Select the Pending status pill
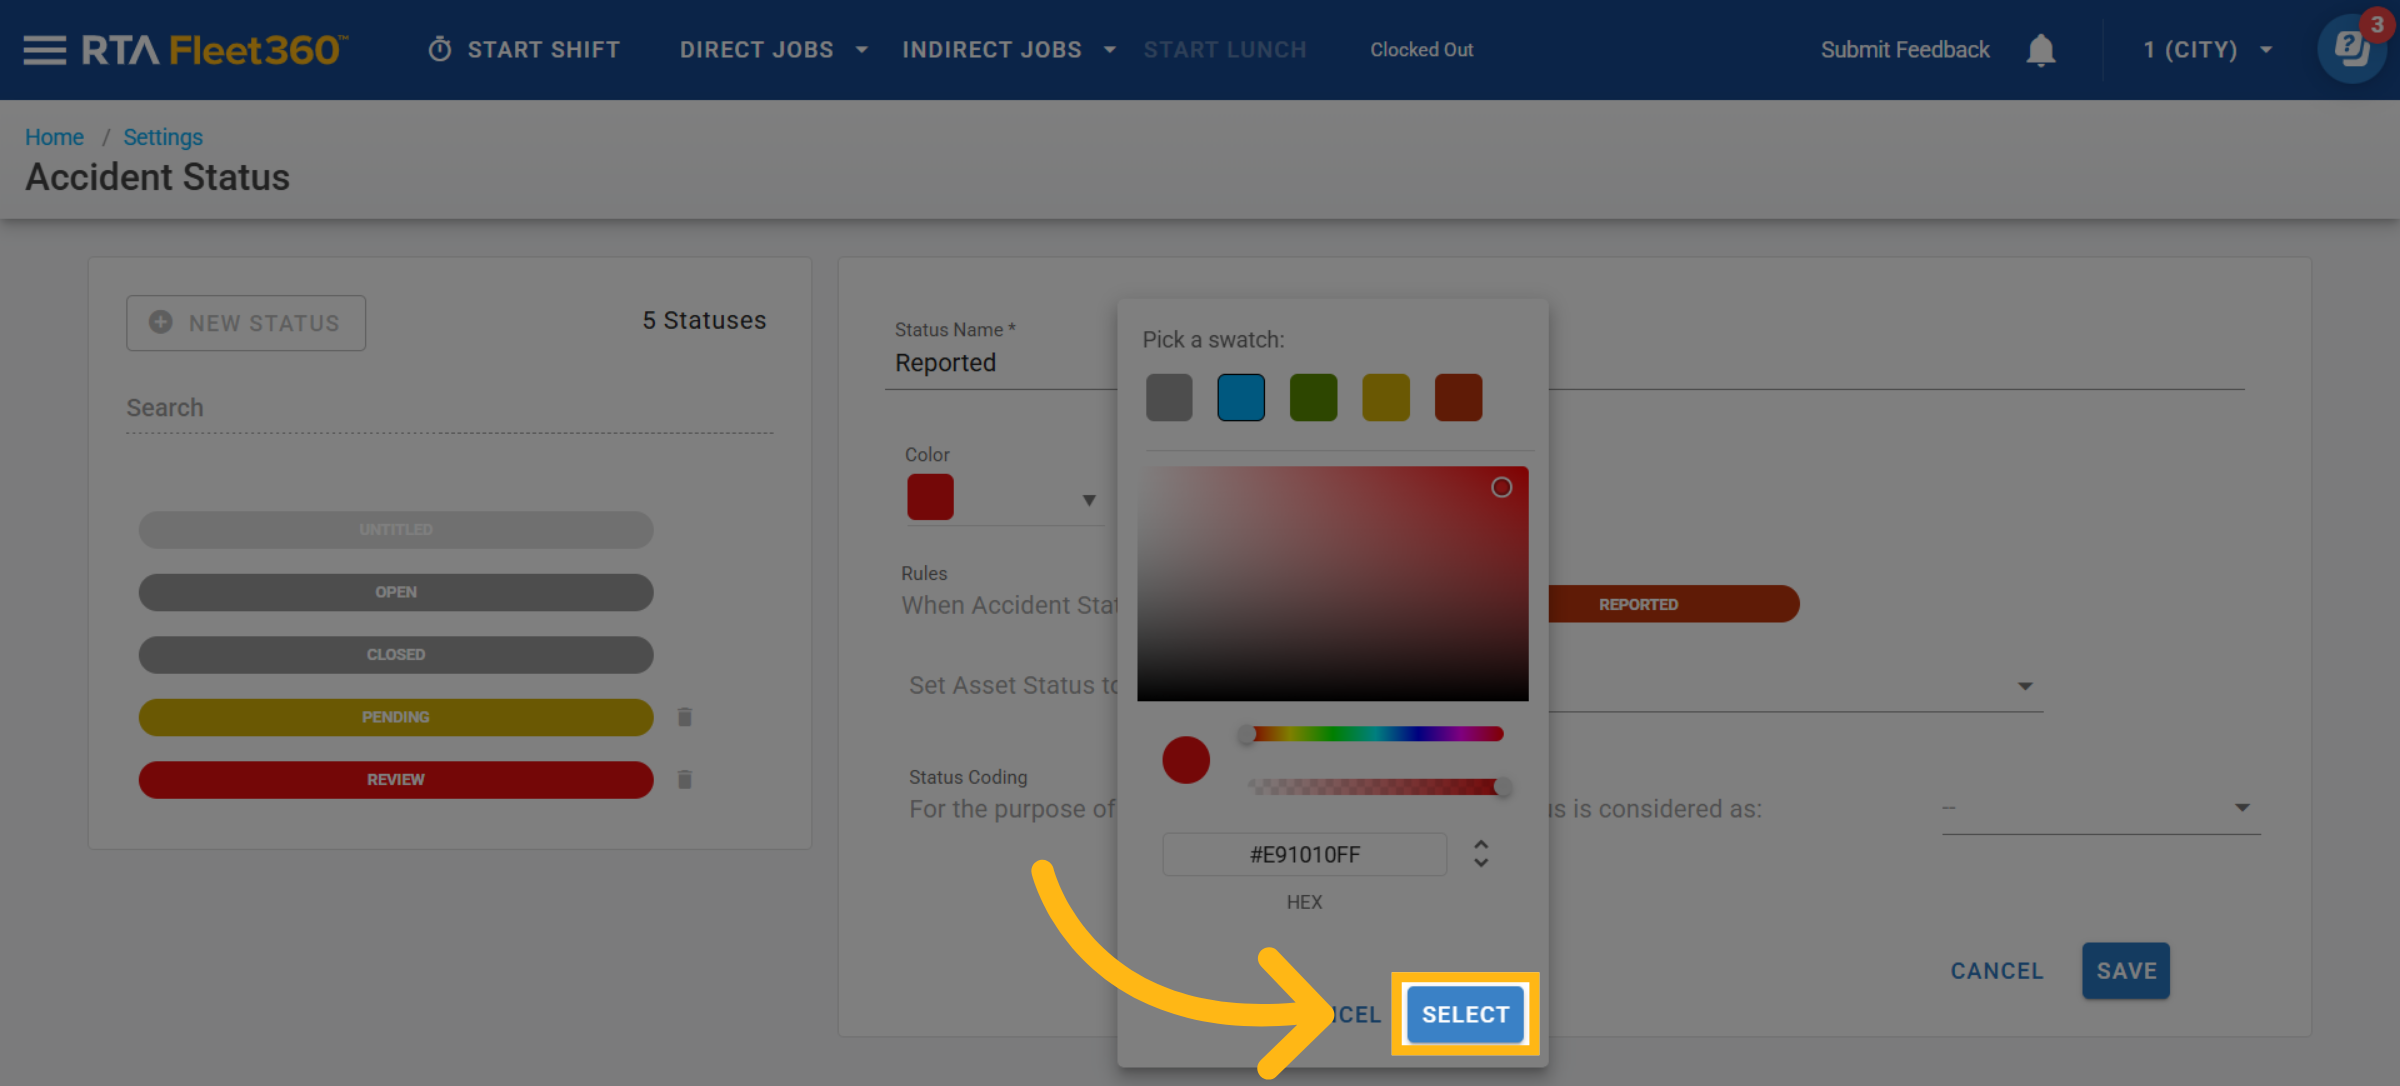 [396, 717]
